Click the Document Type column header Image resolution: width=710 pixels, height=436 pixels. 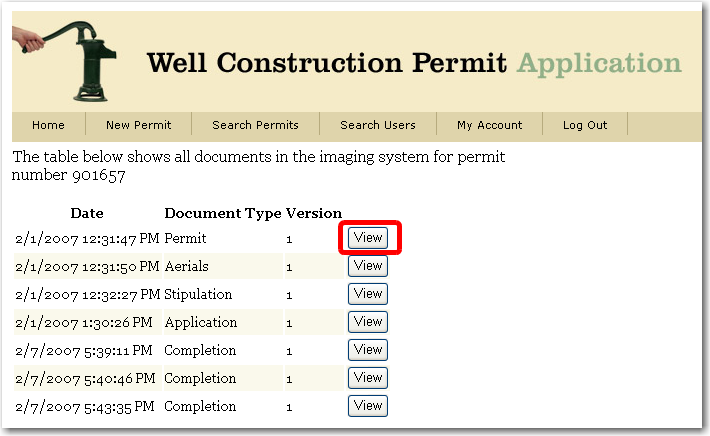[x=222, y=213]
